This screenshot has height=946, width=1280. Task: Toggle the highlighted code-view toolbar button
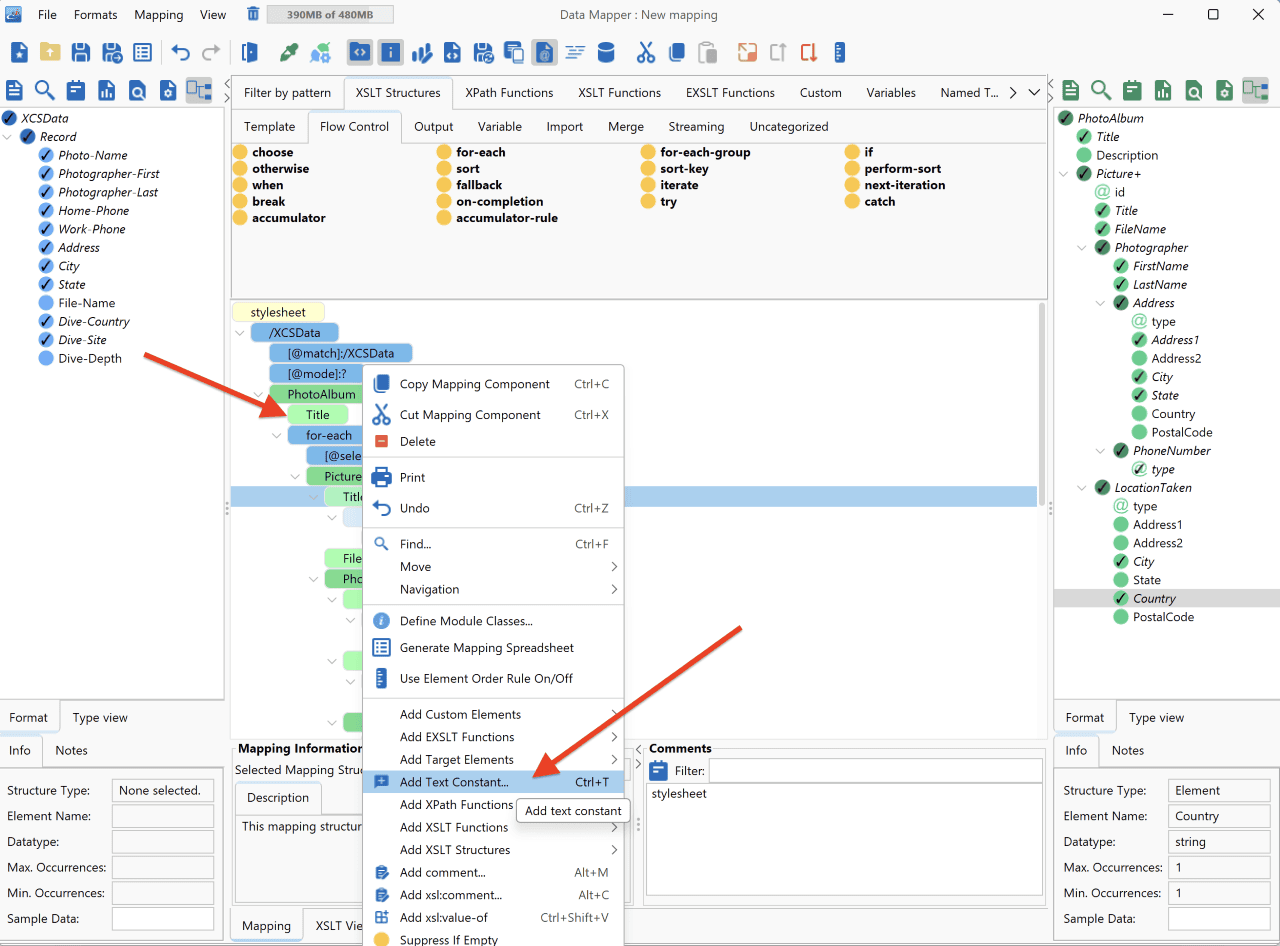(x=360, y=53)
